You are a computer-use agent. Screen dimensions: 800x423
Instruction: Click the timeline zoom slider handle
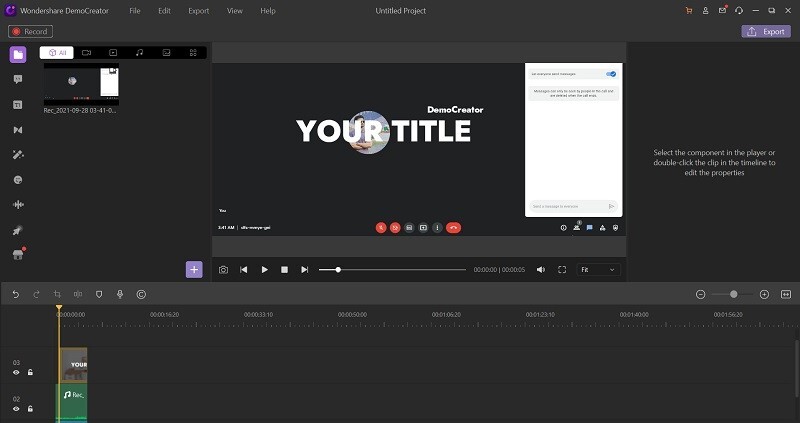click(x=733, y=294)
